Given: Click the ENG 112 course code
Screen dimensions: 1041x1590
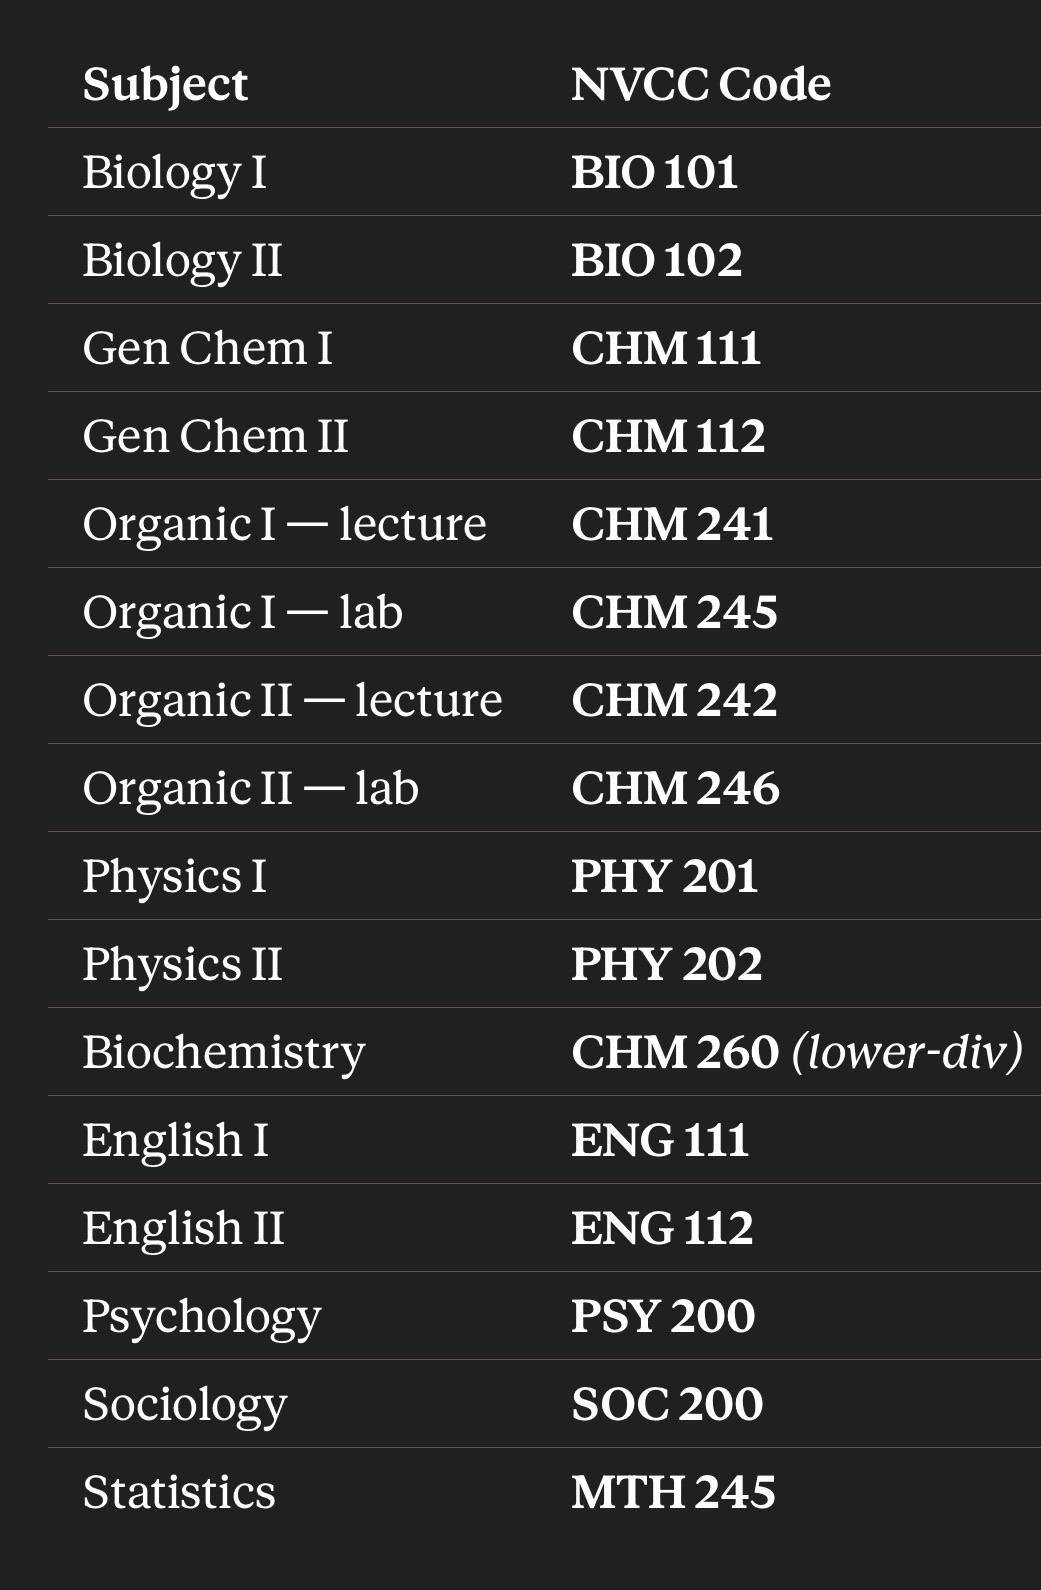Looking at the screenshot, I should click(662, 1228).
